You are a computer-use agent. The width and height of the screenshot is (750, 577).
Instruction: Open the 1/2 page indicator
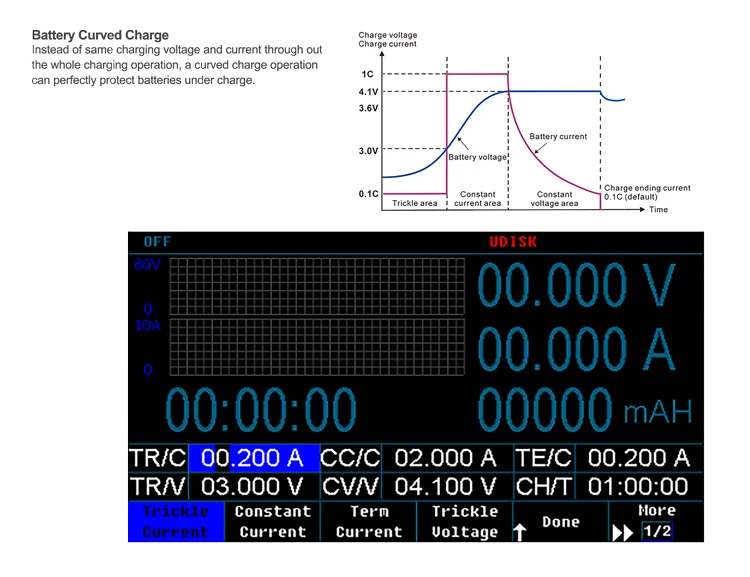pos(657,531)
